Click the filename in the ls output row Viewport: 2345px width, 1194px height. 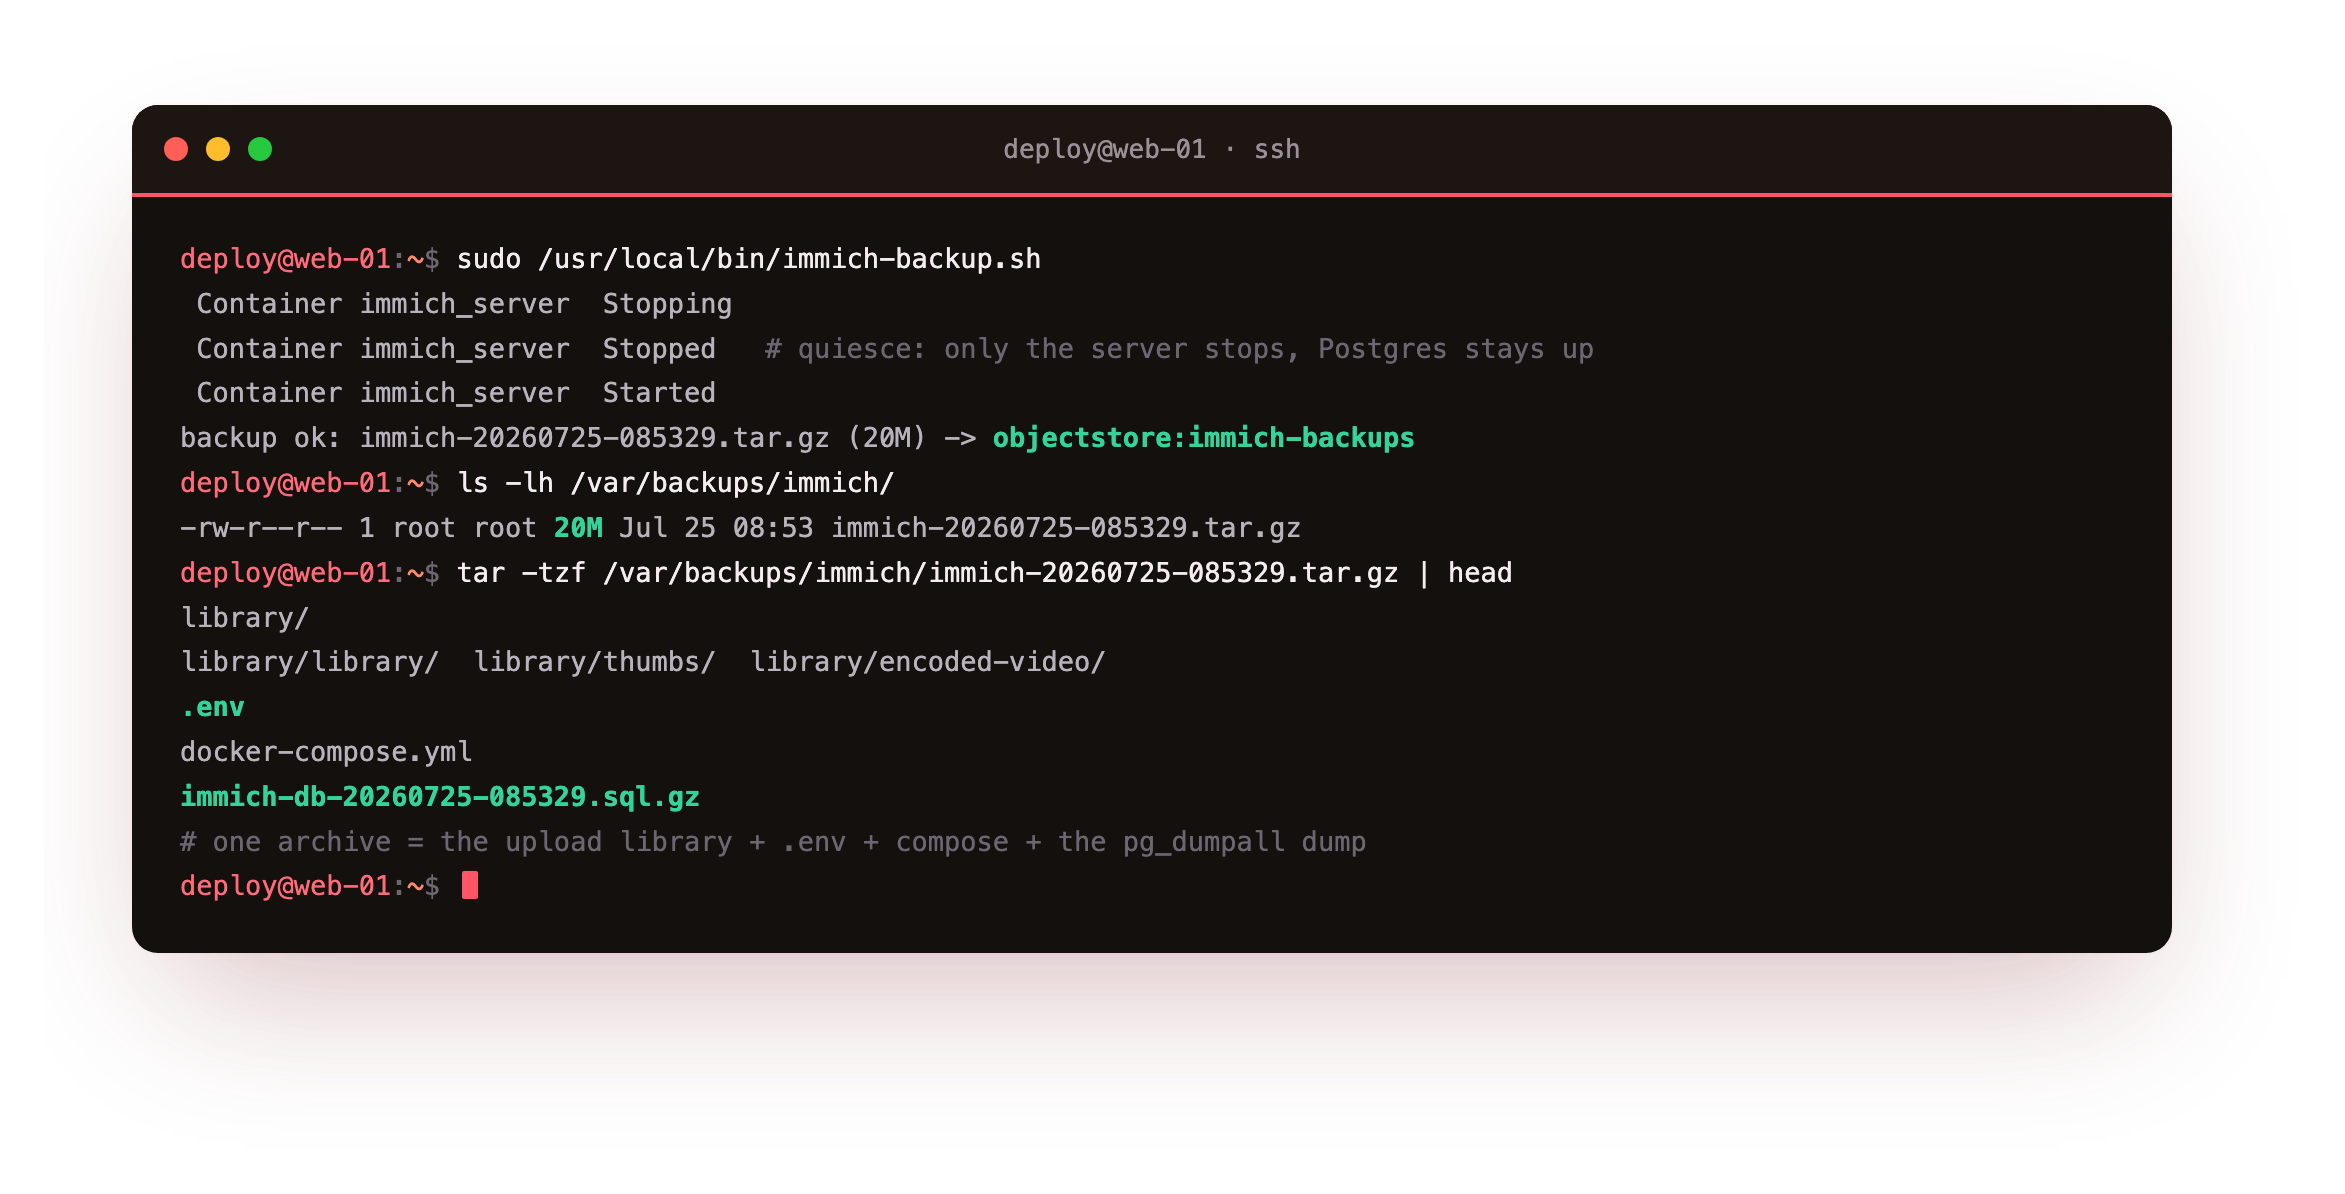pos(1066,528)
